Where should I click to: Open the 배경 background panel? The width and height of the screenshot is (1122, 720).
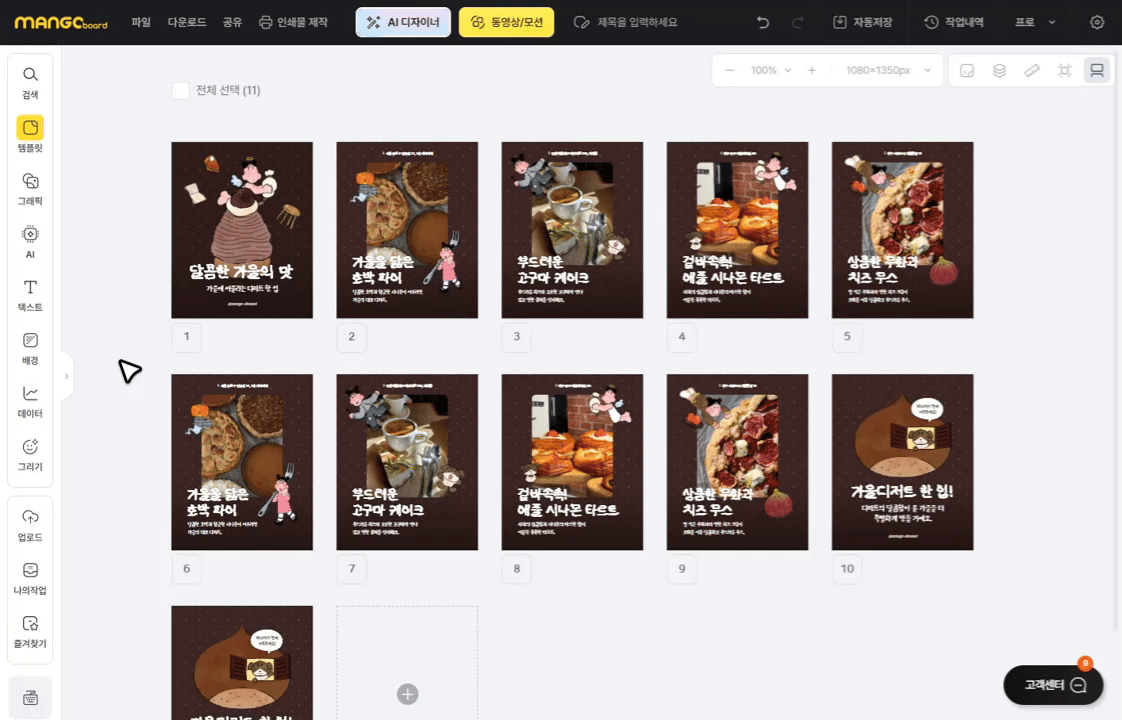click(x=30, y=347)
